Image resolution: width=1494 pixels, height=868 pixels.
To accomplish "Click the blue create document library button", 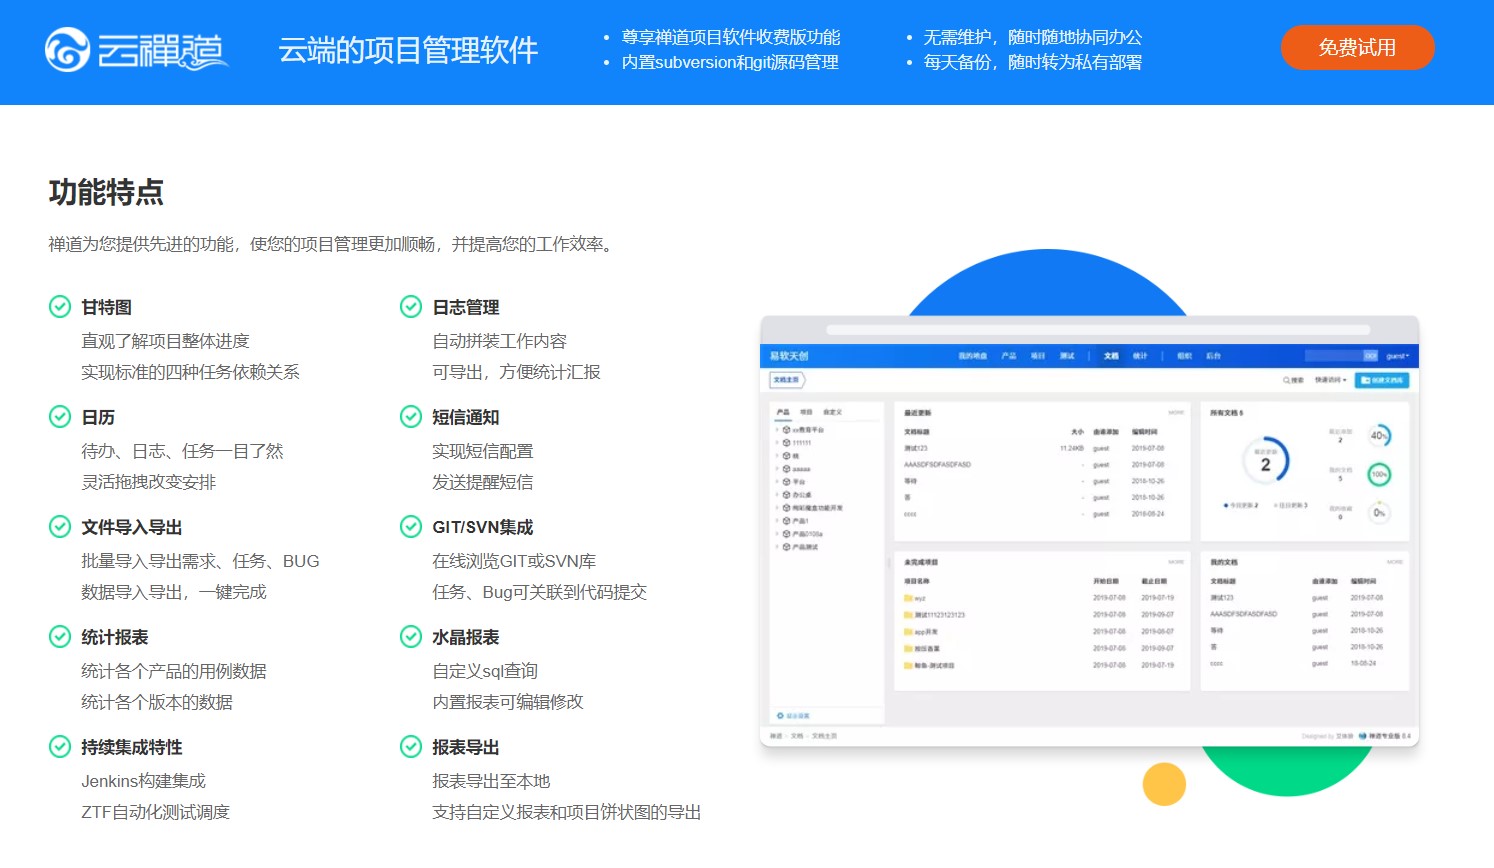I will pos(1382,380).
